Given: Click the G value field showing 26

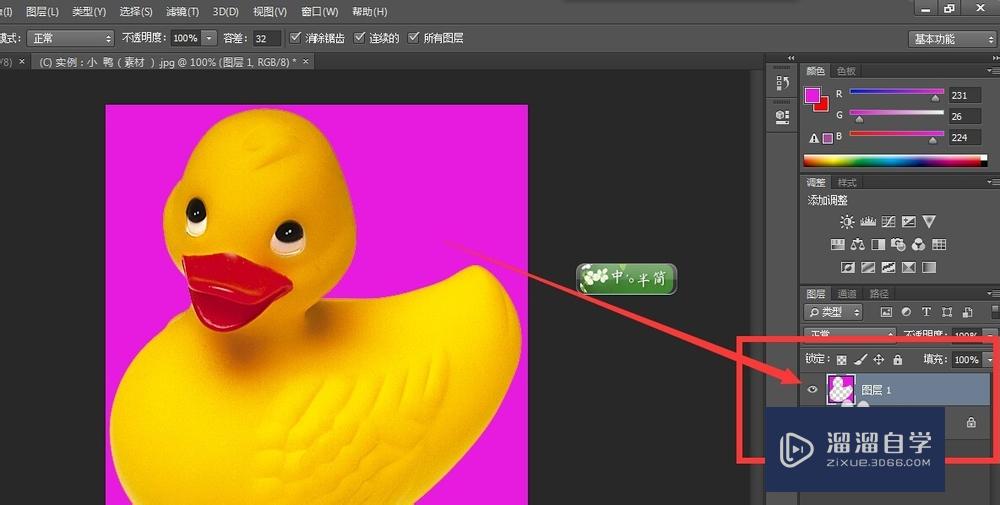Looking at the screenshot, I should point(965,116).
